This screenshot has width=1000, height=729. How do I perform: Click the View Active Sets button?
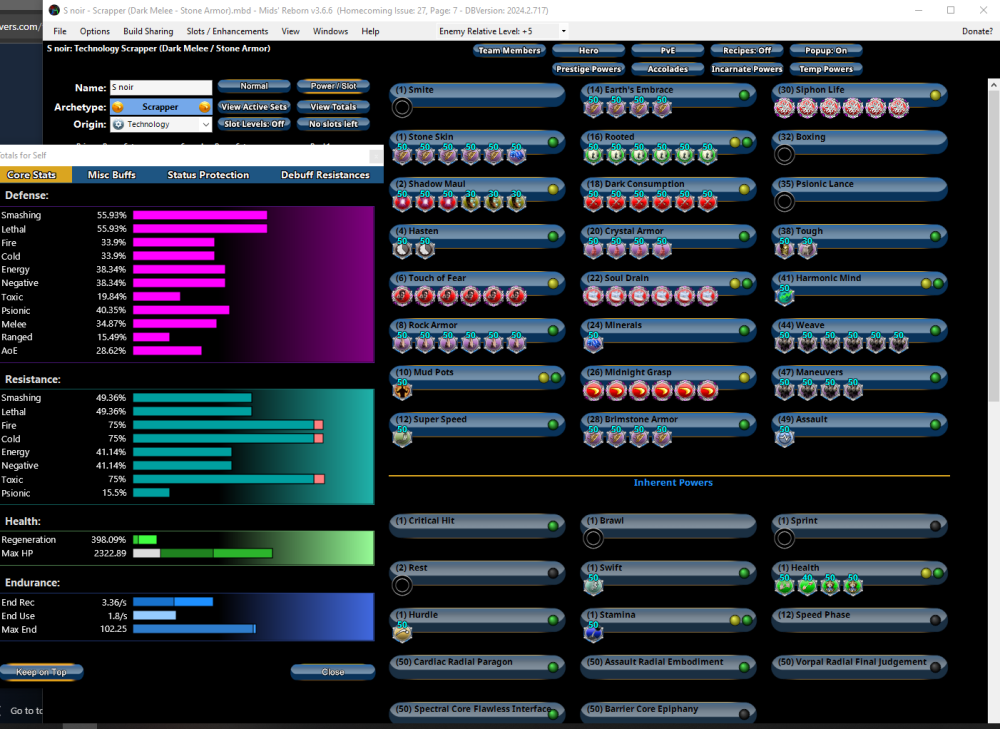[x=254, y=107]
